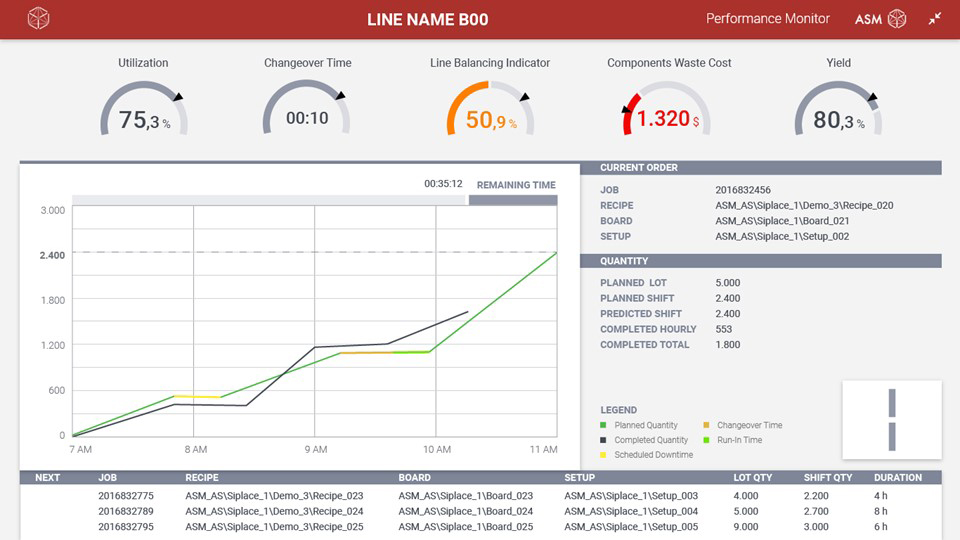The image size is (960, 540).
Task: Click the LINE NAME B00 title
Action: pos(428,19)
